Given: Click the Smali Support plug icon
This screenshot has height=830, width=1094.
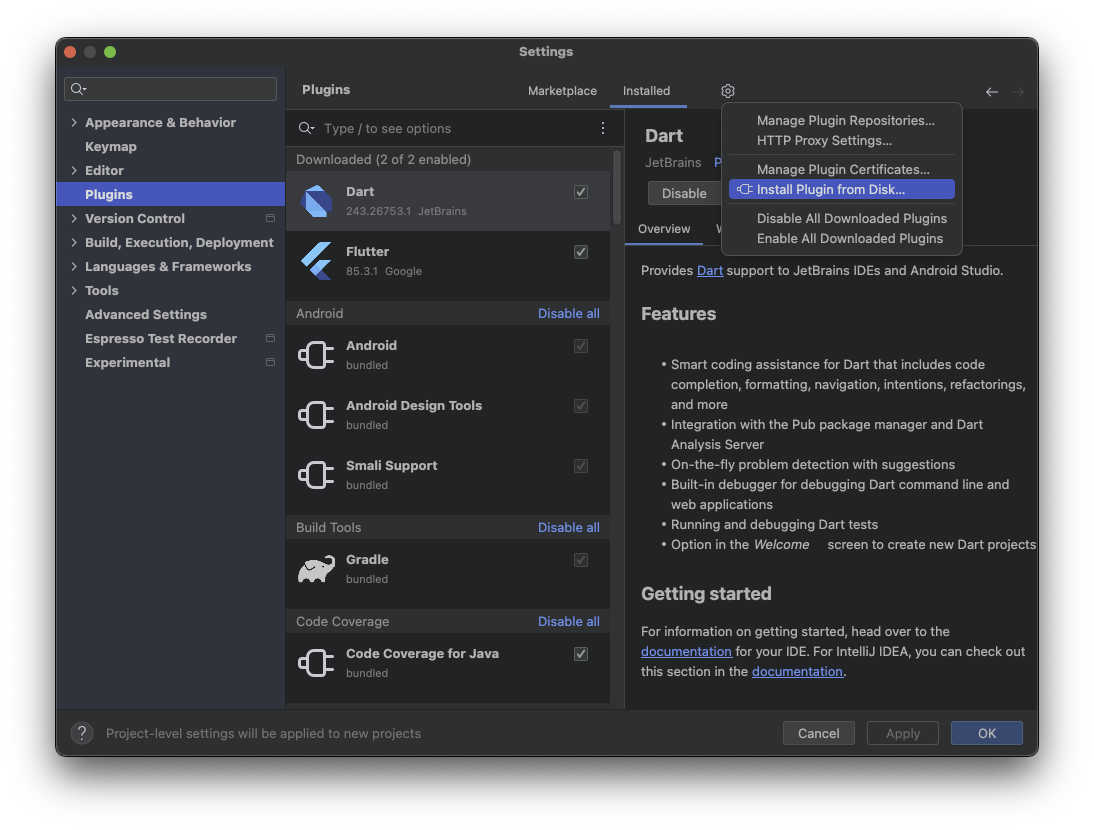Looking at the screenshot, I should (317, 475).
